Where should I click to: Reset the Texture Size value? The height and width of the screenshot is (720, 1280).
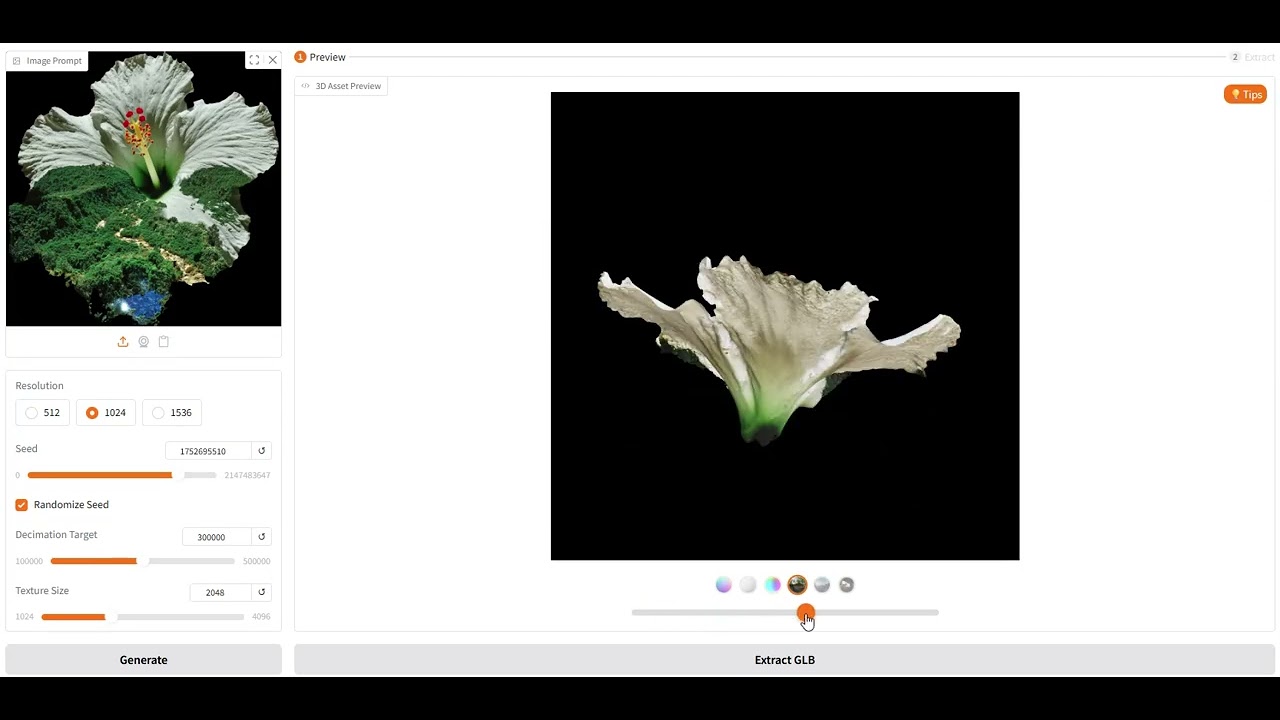pyautogui.click(x=262, y=592)
